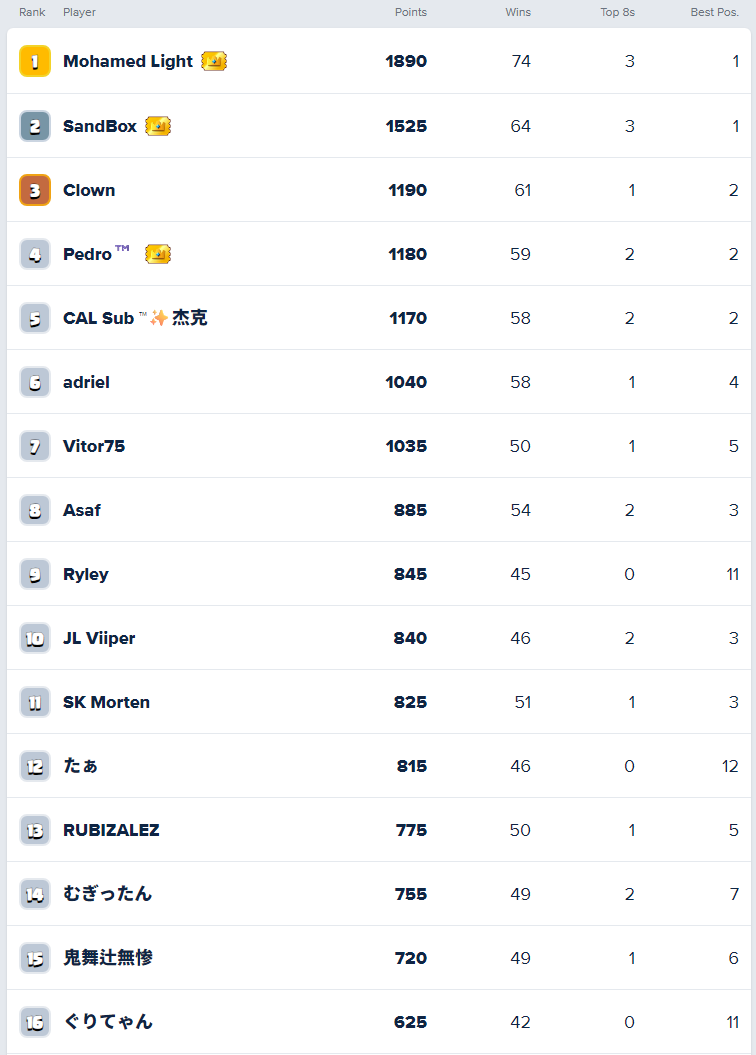Click sparkle emoji in CAL Sub name
Image resolution: width=756 pixels, height=1055 pixels.
coord(159,318)
